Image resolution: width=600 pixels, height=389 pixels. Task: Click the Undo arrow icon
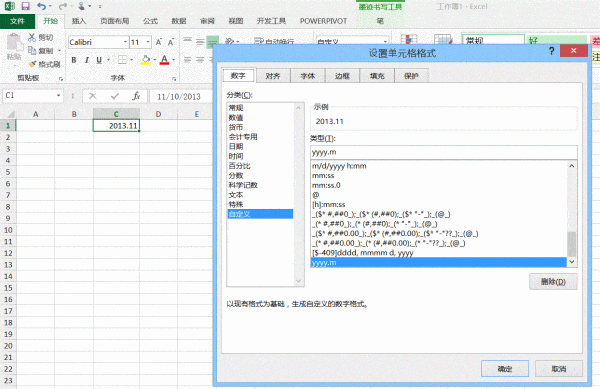[x=41, y=7]
